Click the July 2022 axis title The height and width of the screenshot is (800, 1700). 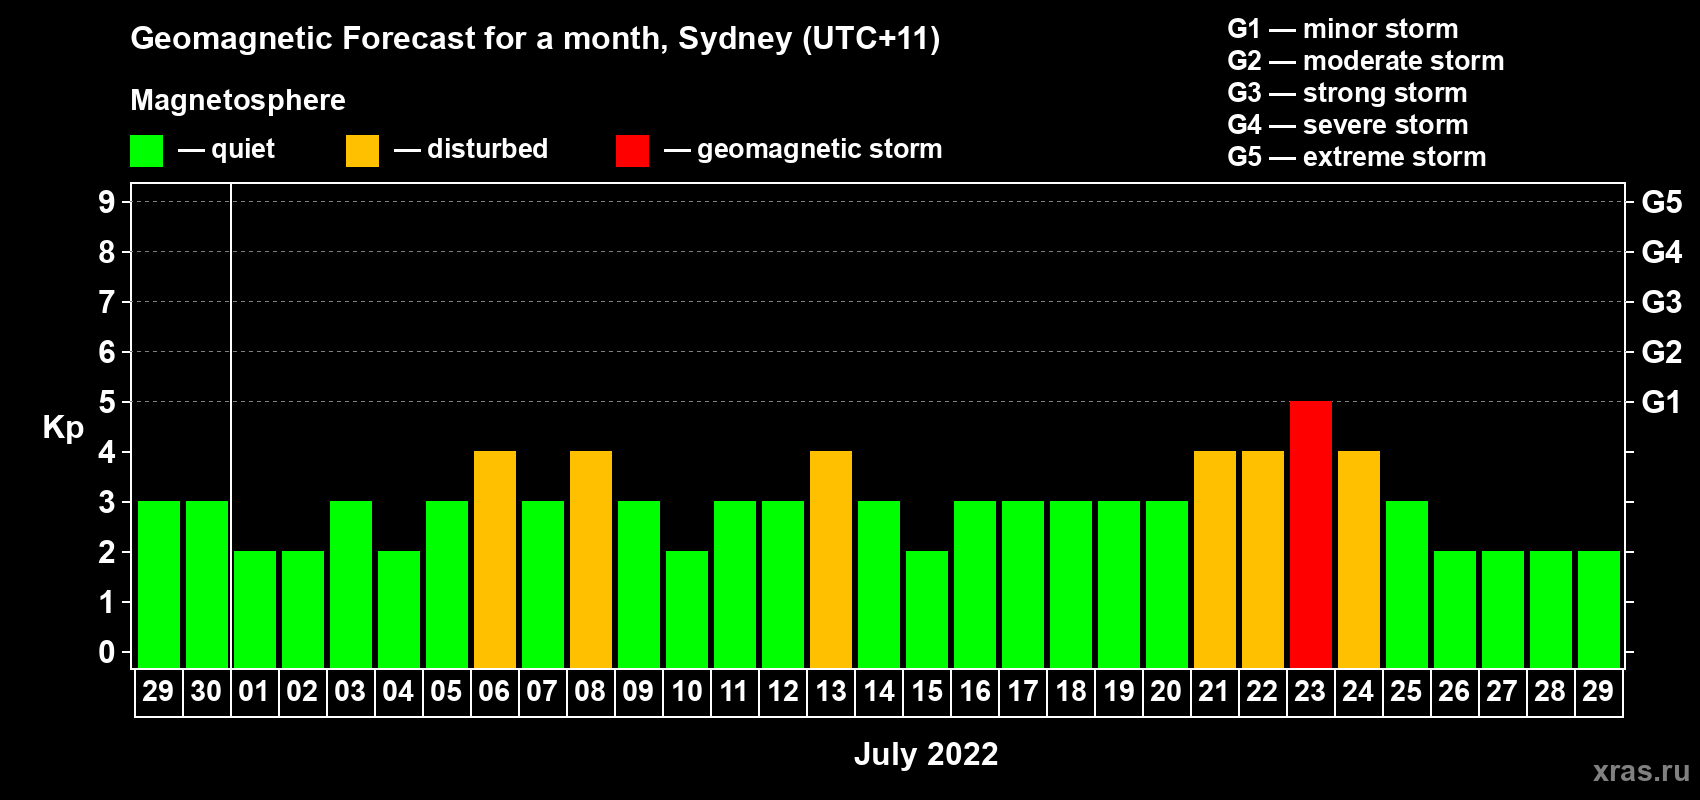[926, 754]
